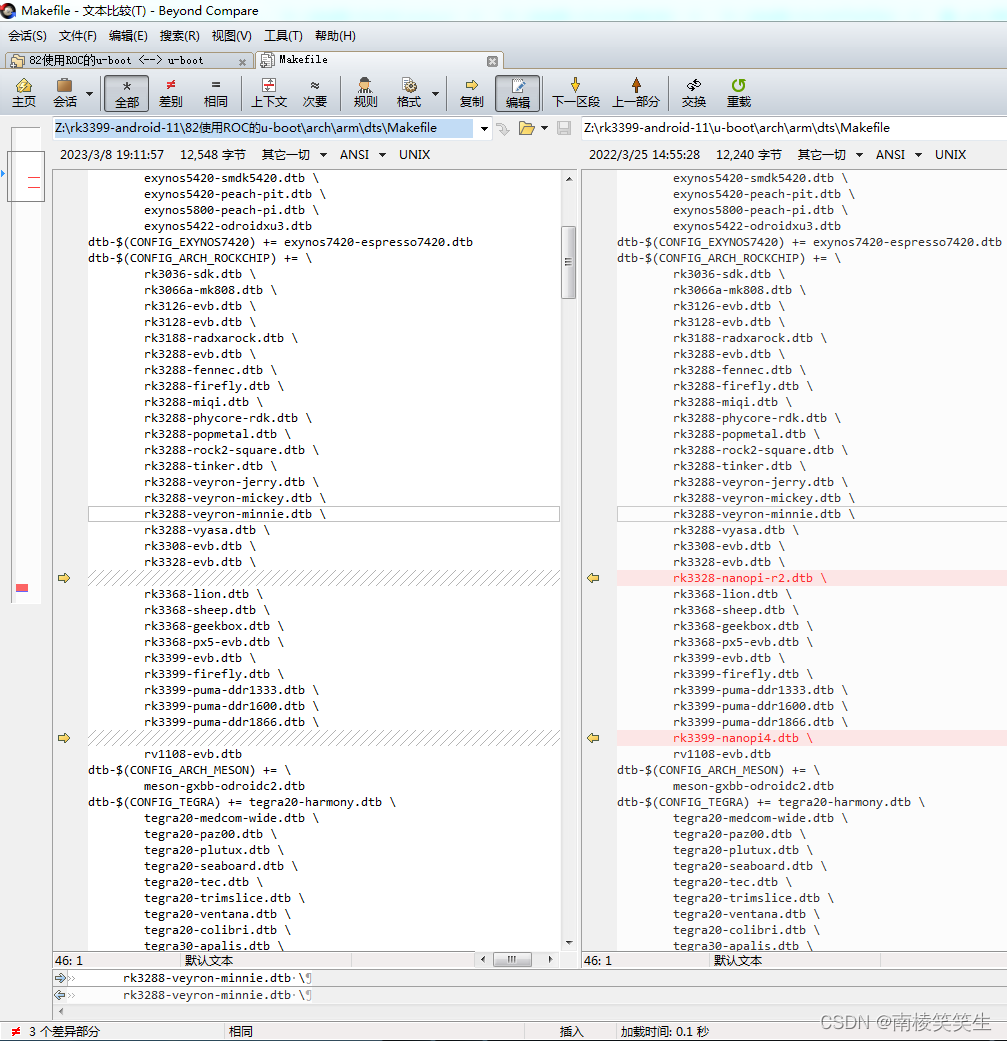
Task: Click the 格式 (Format) toolbar icon
Action: tap(410, 92)
